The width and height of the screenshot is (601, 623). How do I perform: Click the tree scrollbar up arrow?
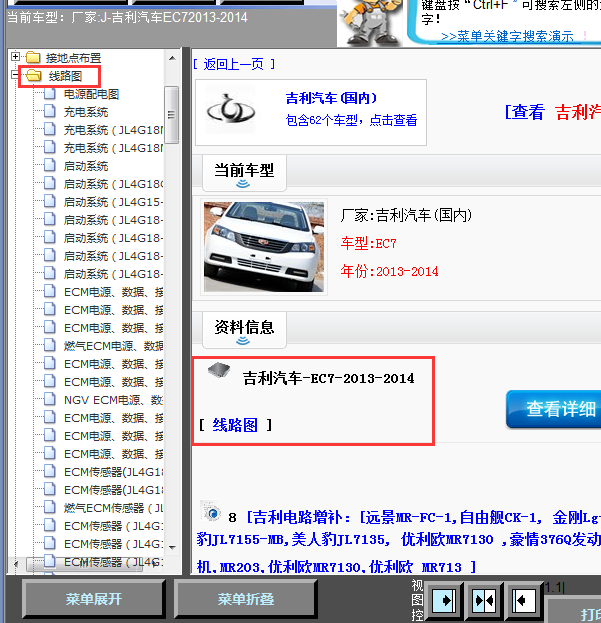172,58
